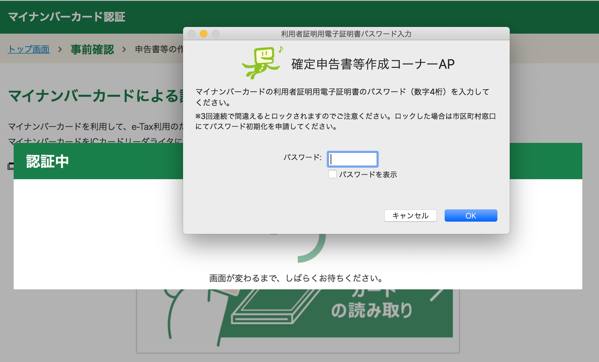Click the マイナンバーカード認証 page title
Screen dimensions: 599x362
66,17
